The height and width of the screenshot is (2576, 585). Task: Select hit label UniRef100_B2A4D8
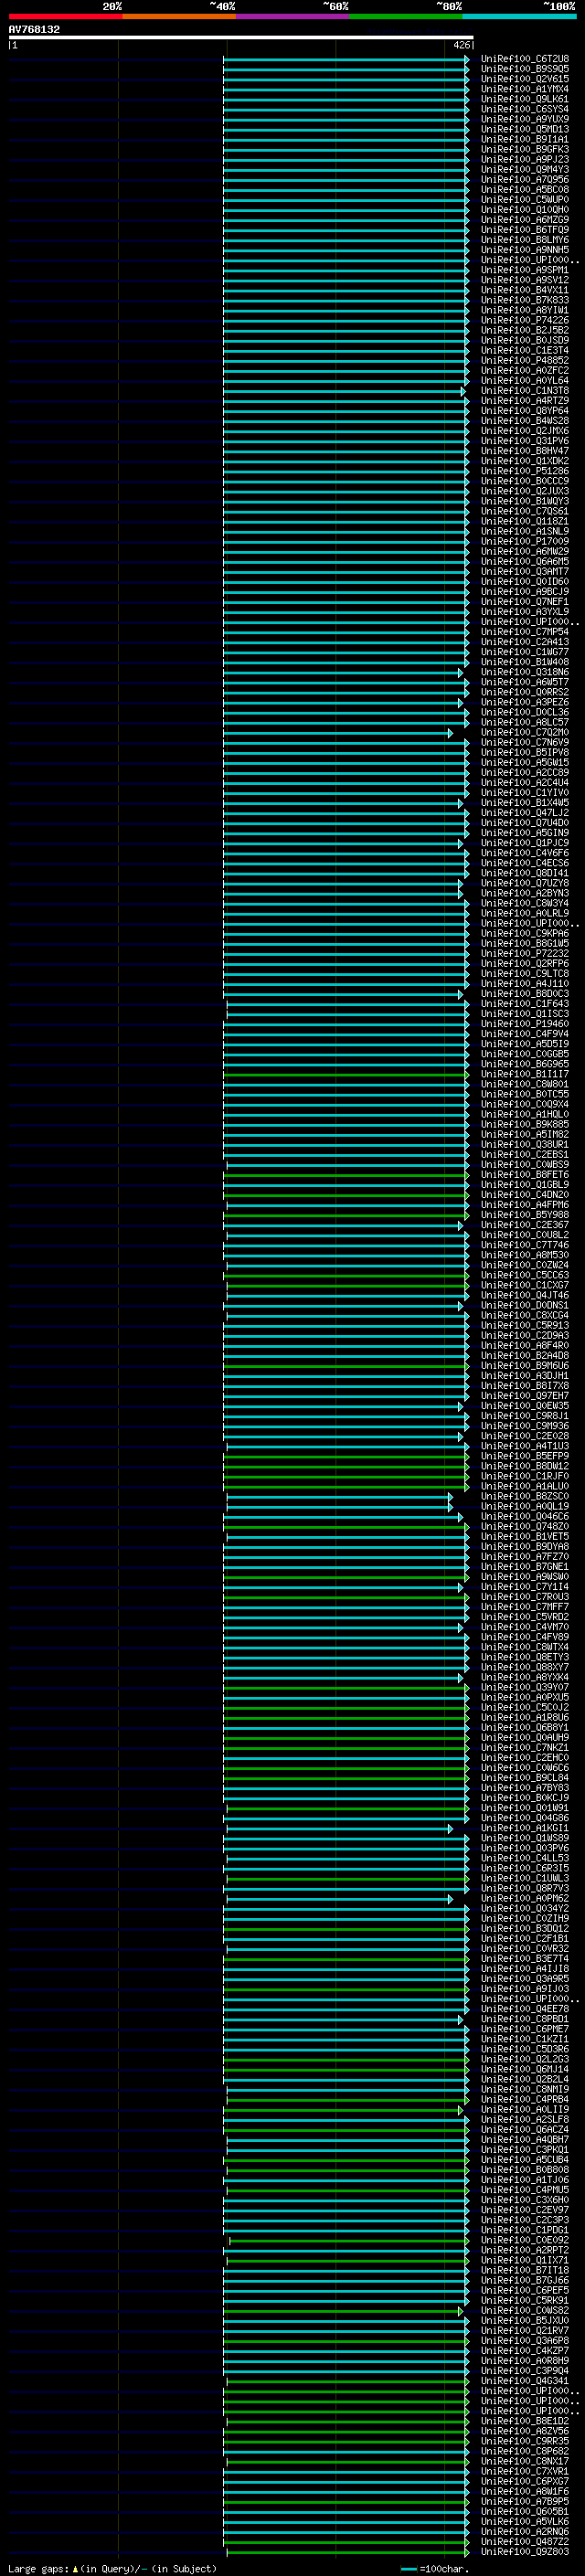tap(524, 1355)
